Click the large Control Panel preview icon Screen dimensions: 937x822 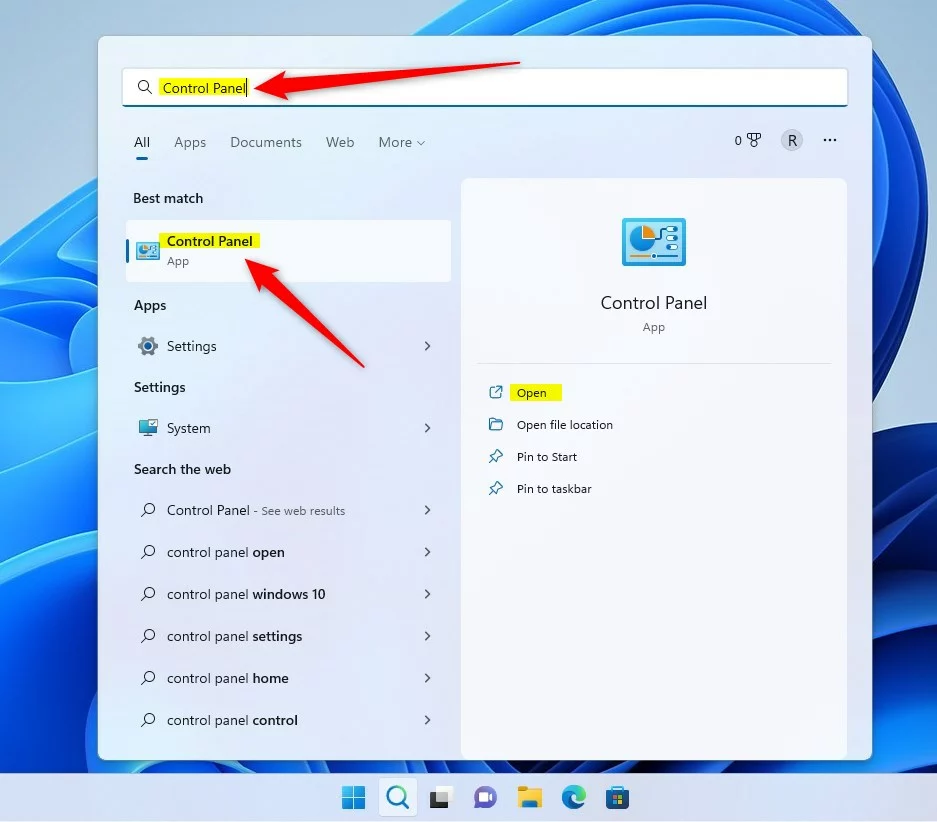tap(654, 242)
